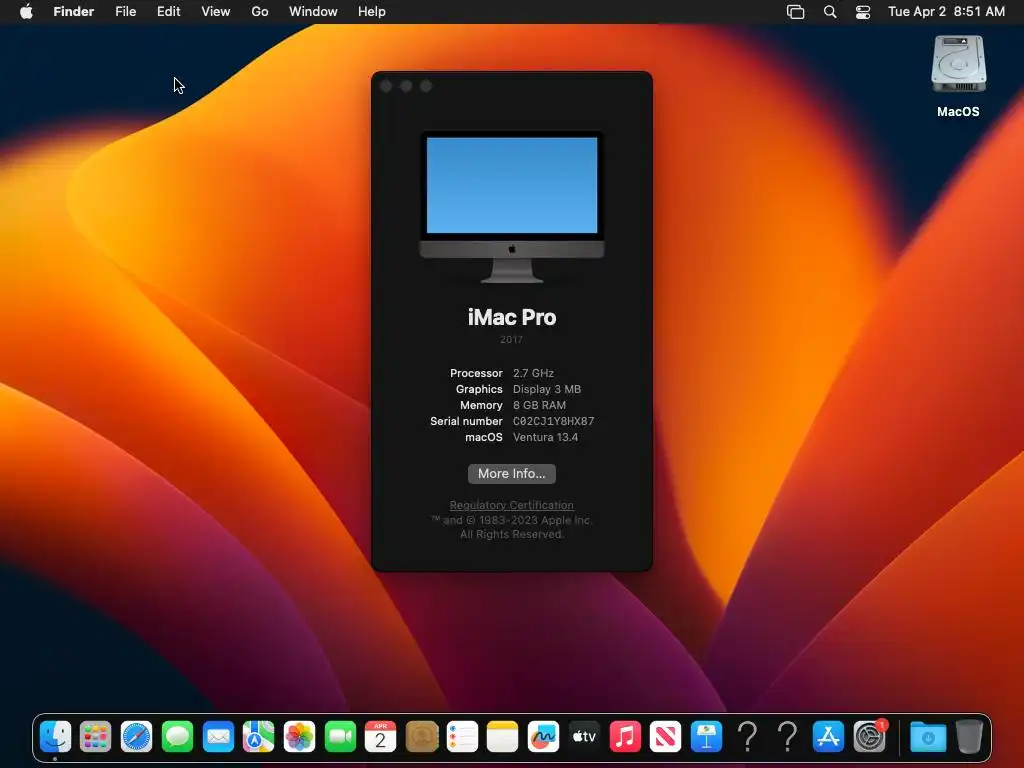
Task: Click the iMac Pro title text
Action: click(x=512, y=317)
